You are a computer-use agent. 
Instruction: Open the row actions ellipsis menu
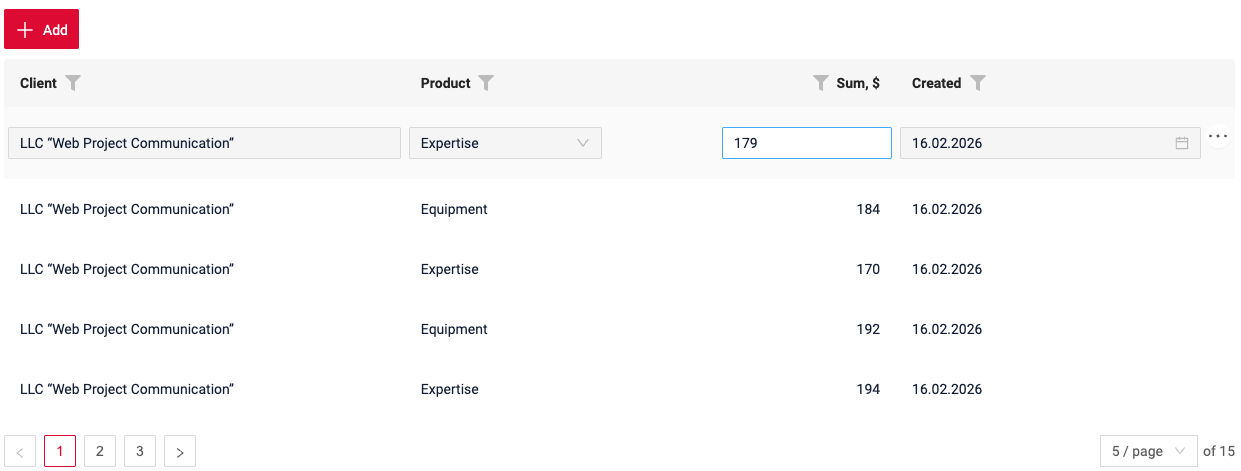click(x=1217, y=137)
